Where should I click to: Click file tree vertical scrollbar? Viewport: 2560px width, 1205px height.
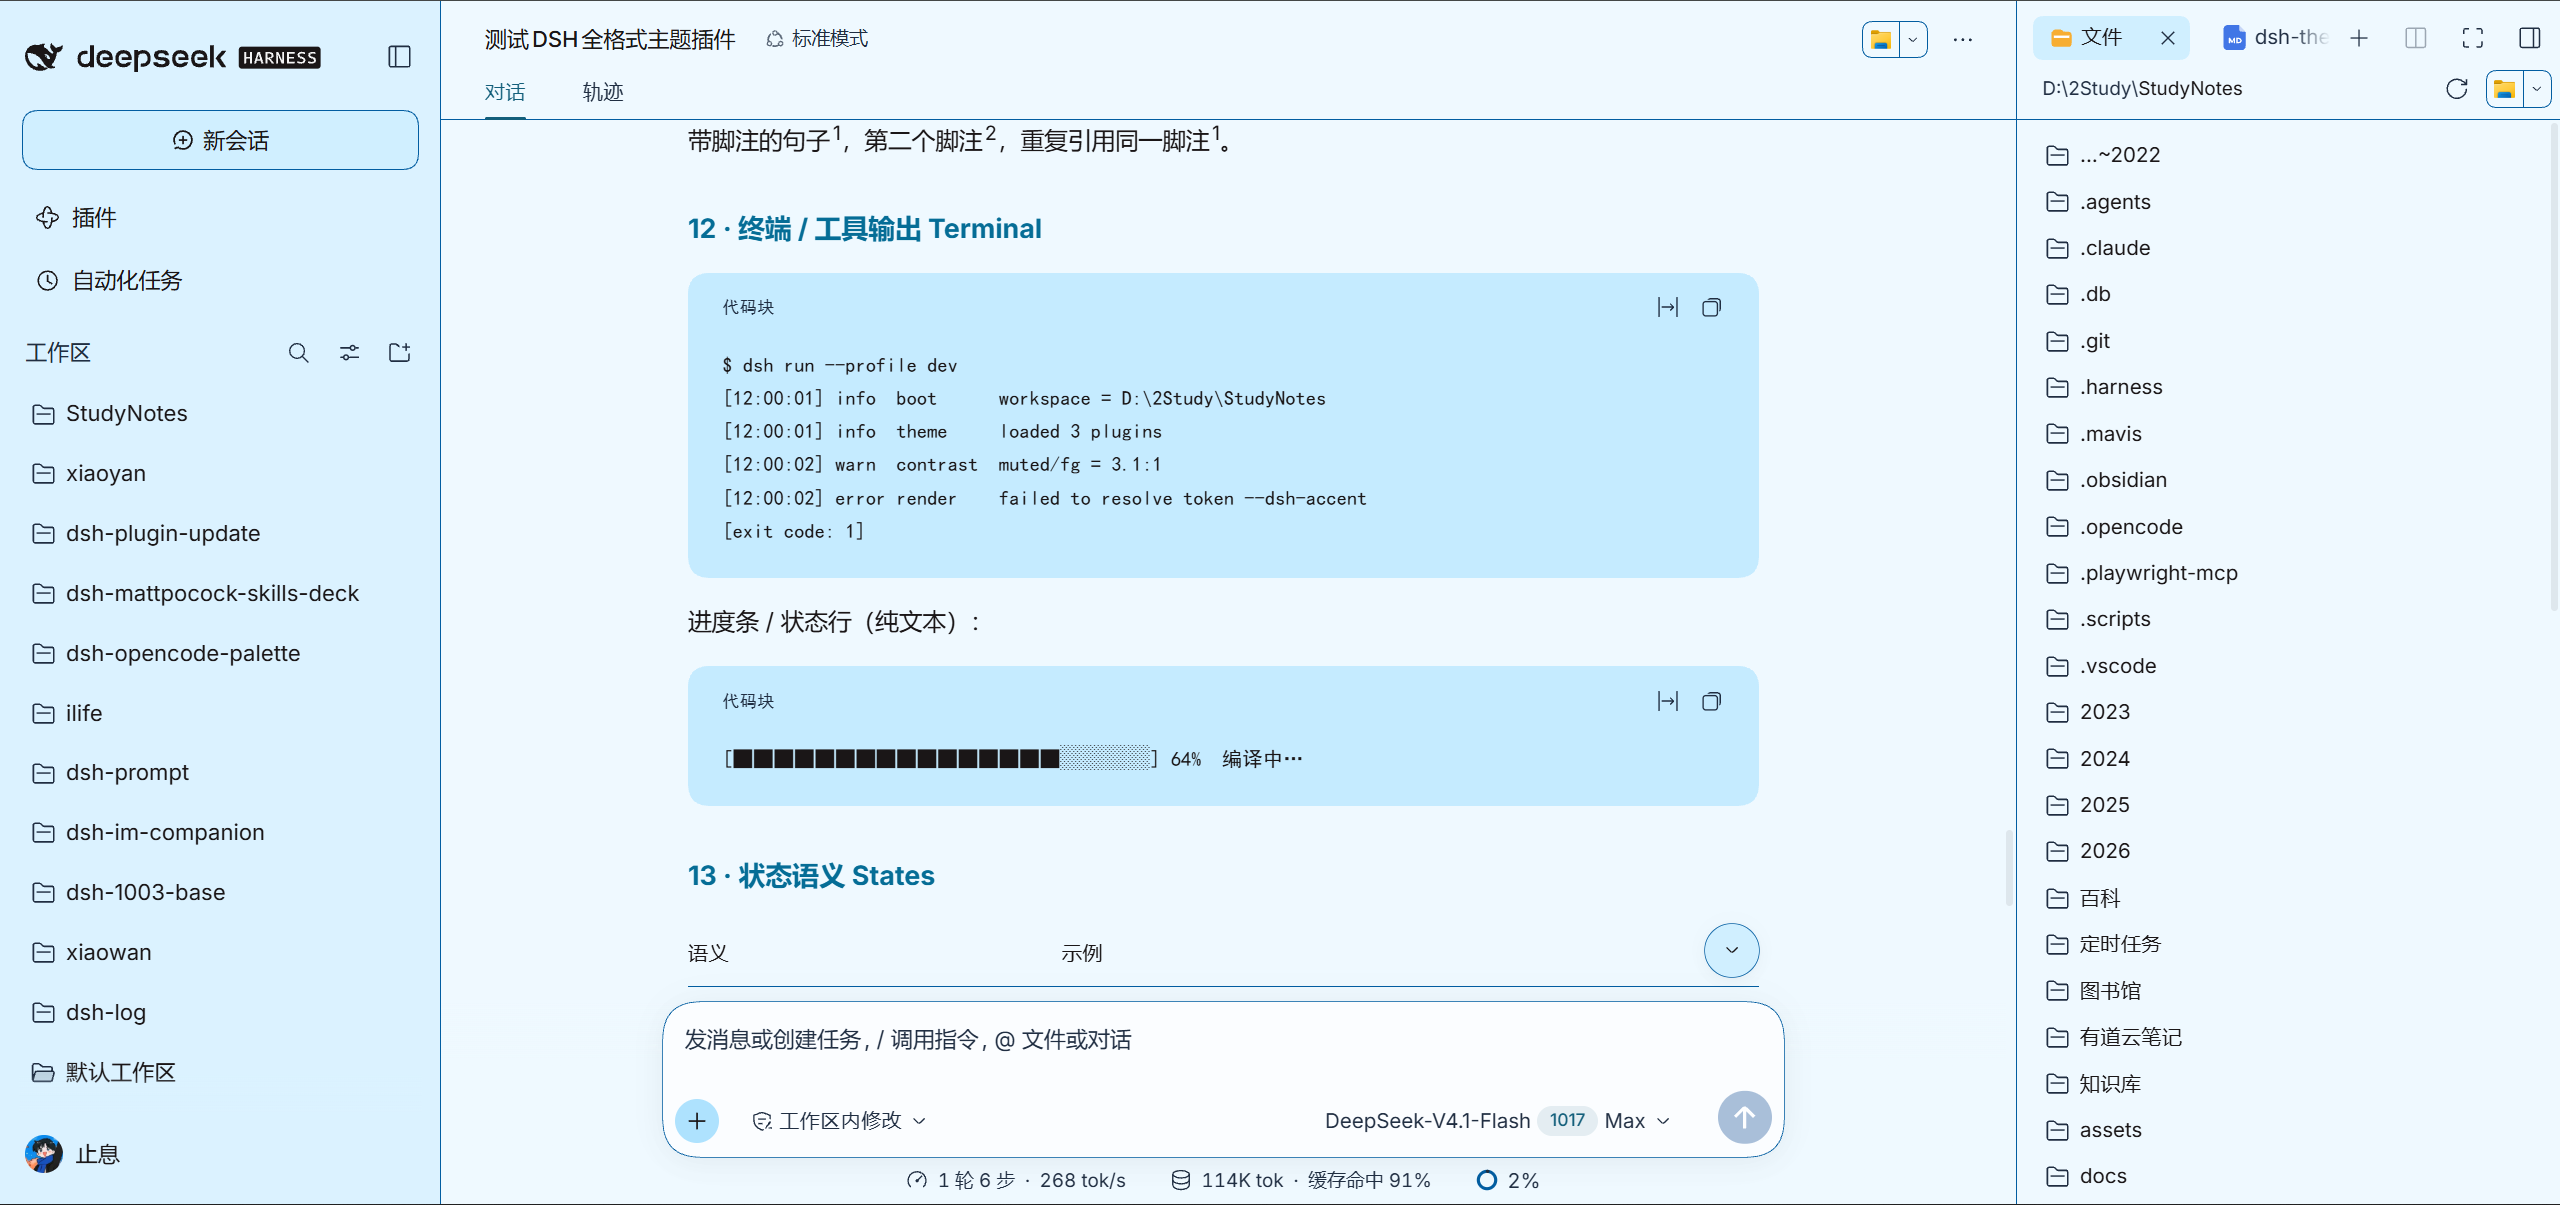point(2555,365)
